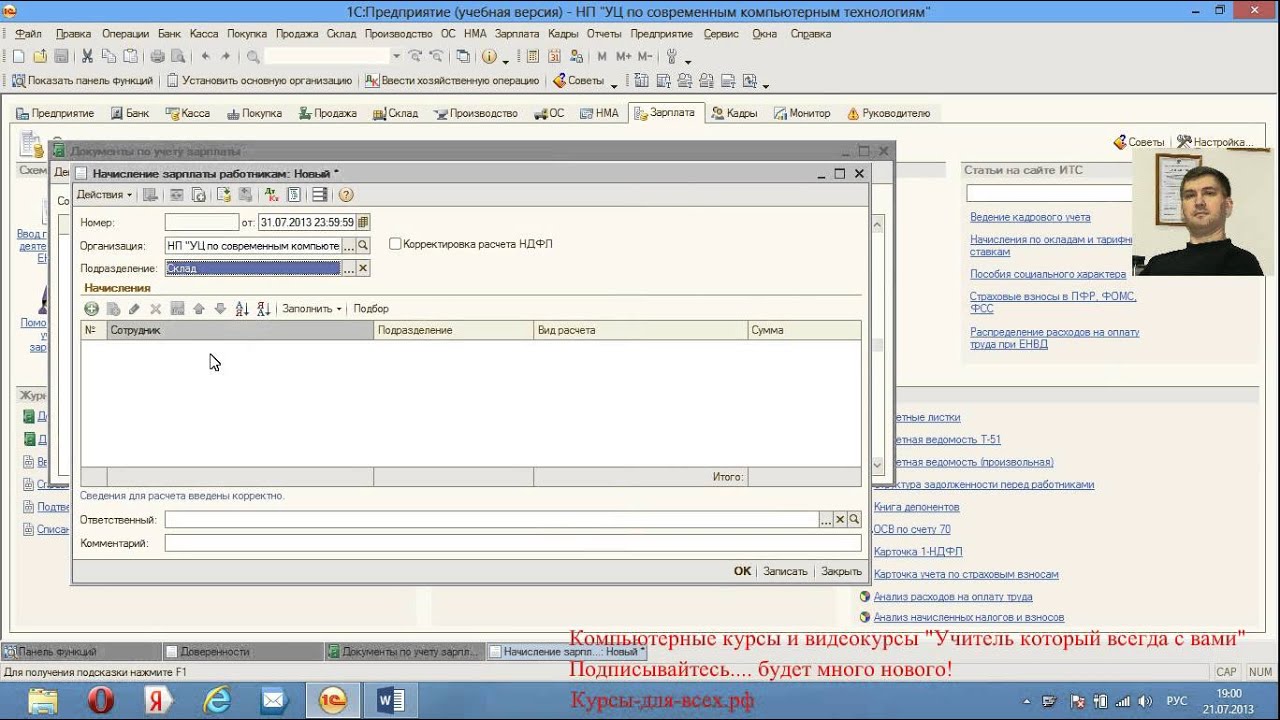Viewport: 1280px width, 720px height.
Task: Open the Calendar icon in main toolbar
Action: pos(554,56)
